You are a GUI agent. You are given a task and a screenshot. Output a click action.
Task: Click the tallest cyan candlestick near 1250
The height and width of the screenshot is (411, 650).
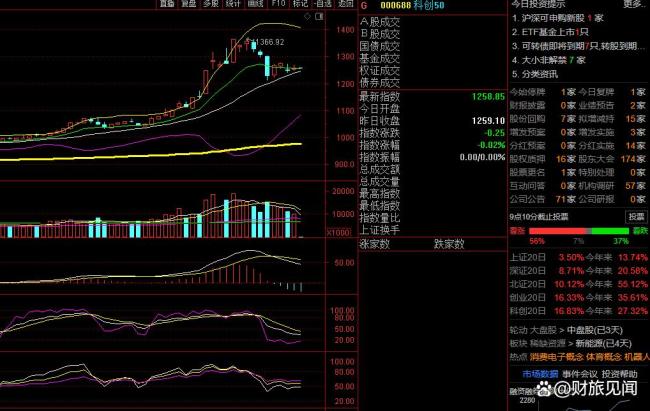[267, 66]
